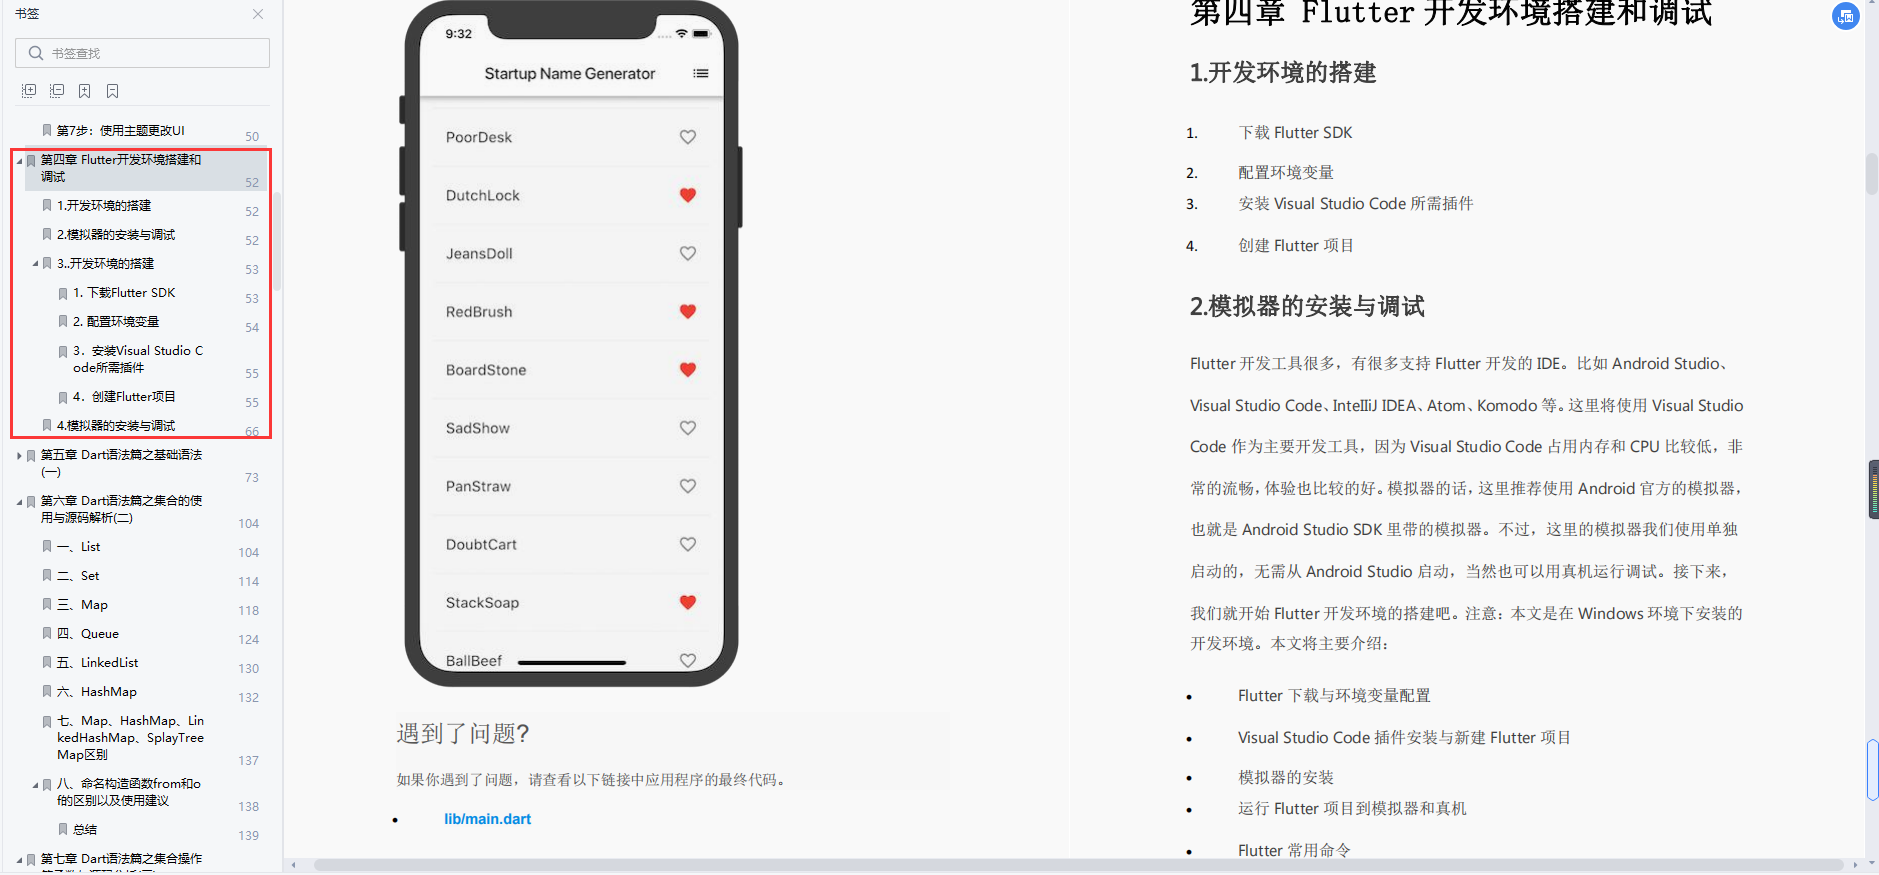
Task: Click the 下载 Flutter SDK list item in the page
Action: 1295,133
